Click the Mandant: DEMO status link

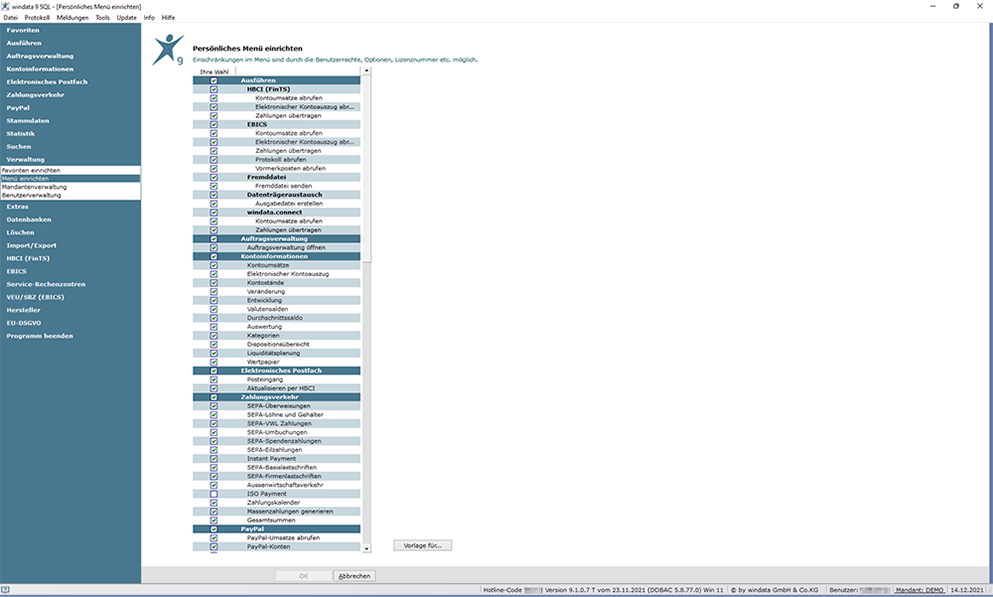920,590
